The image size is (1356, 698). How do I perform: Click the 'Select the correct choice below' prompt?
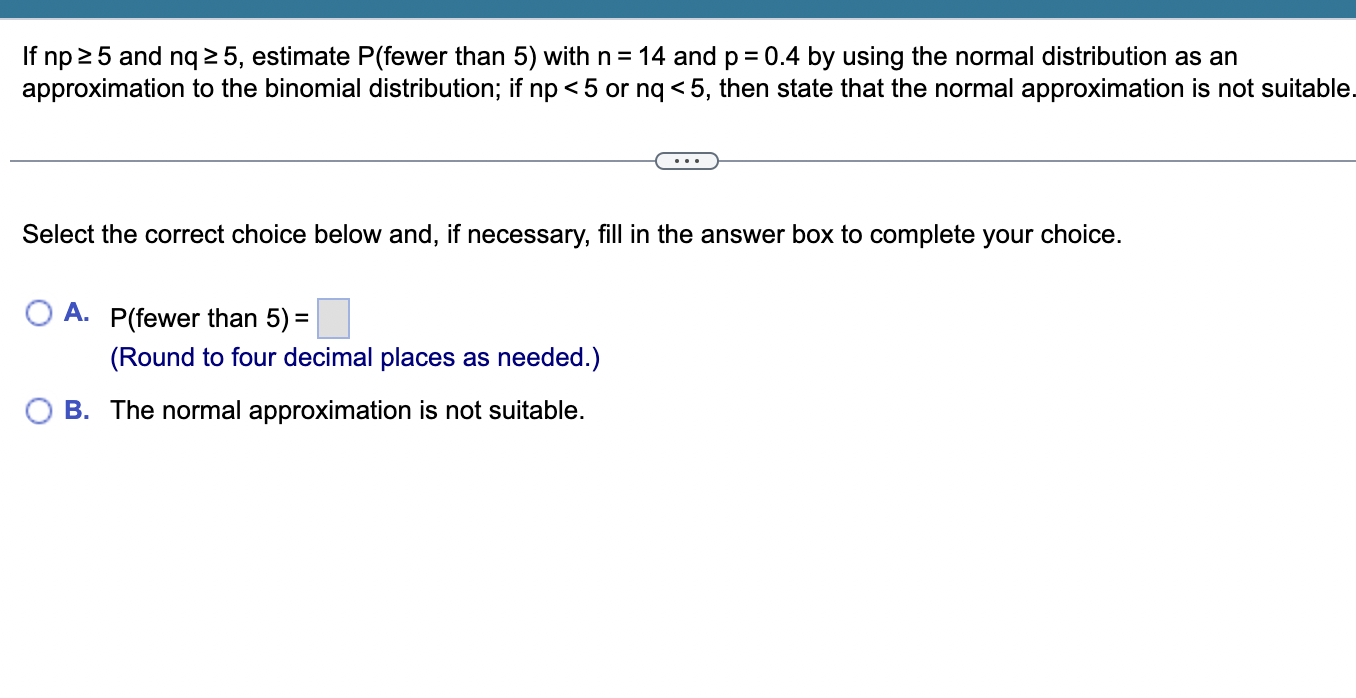coord(572,234)
